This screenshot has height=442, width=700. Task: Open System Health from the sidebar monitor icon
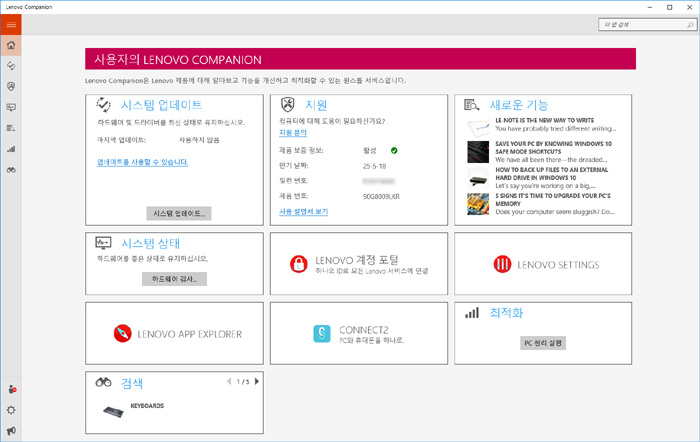tap(11, 107)
